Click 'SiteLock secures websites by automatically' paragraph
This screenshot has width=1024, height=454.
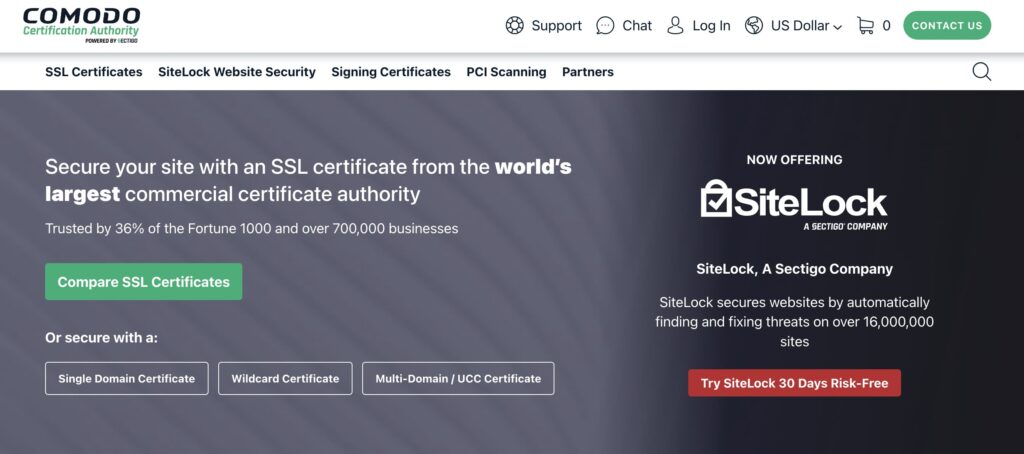pyautogui.click(x=794, y=321)
